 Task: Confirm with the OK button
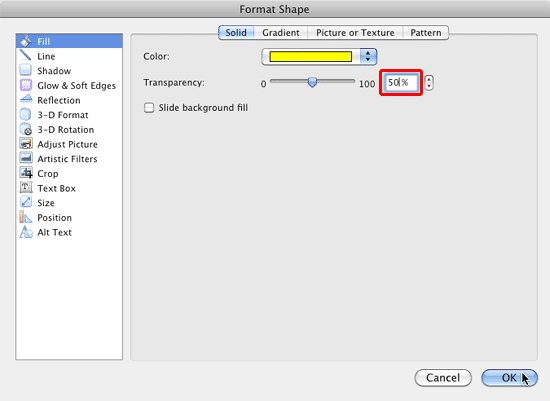tap(509, 378)
